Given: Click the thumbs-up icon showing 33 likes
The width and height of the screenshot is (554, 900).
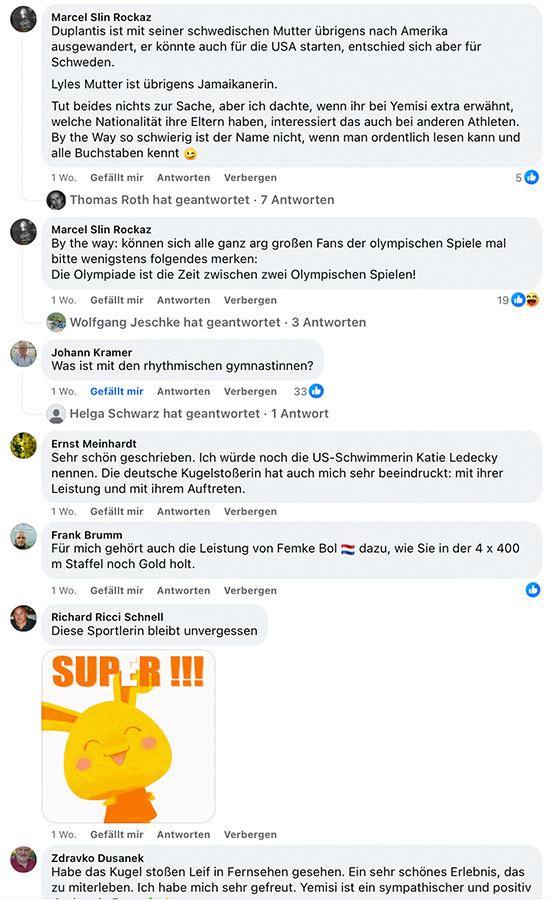Looking at the screenshot, I should (316, 391).
